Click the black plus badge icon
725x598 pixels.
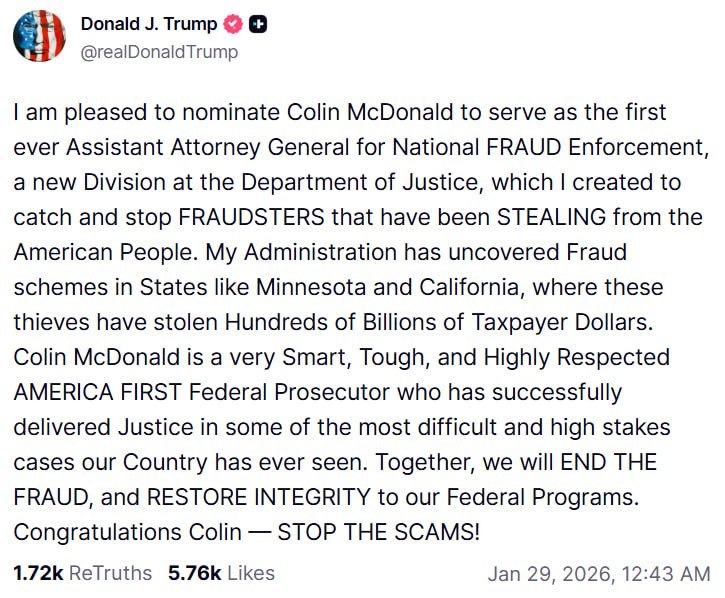[258, 25]
